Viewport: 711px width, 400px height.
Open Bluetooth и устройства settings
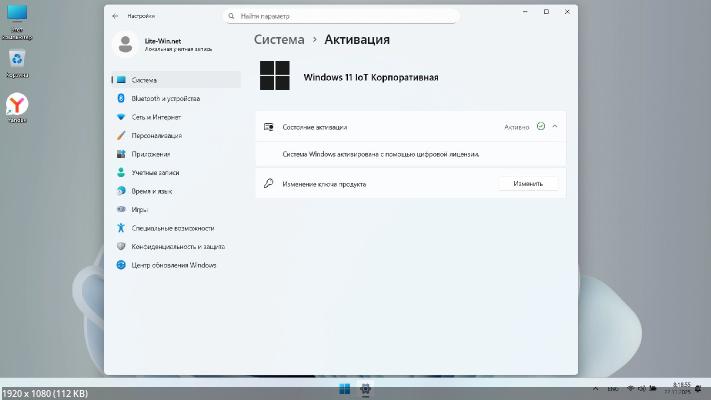click(x=165, y=99)
